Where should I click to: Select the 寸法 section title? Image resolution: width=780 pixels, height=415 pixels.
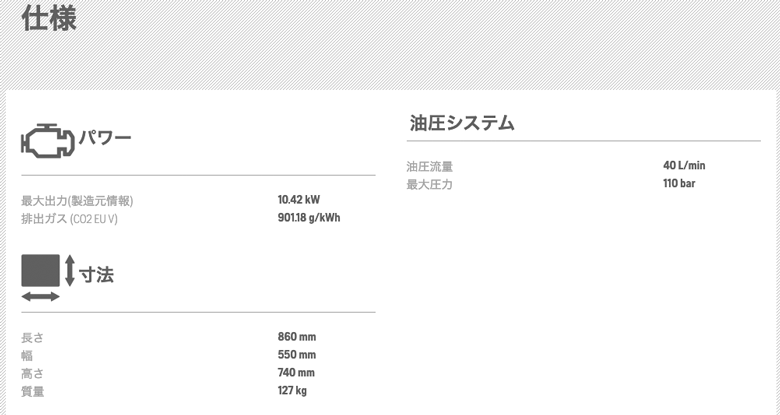[97, 274]
